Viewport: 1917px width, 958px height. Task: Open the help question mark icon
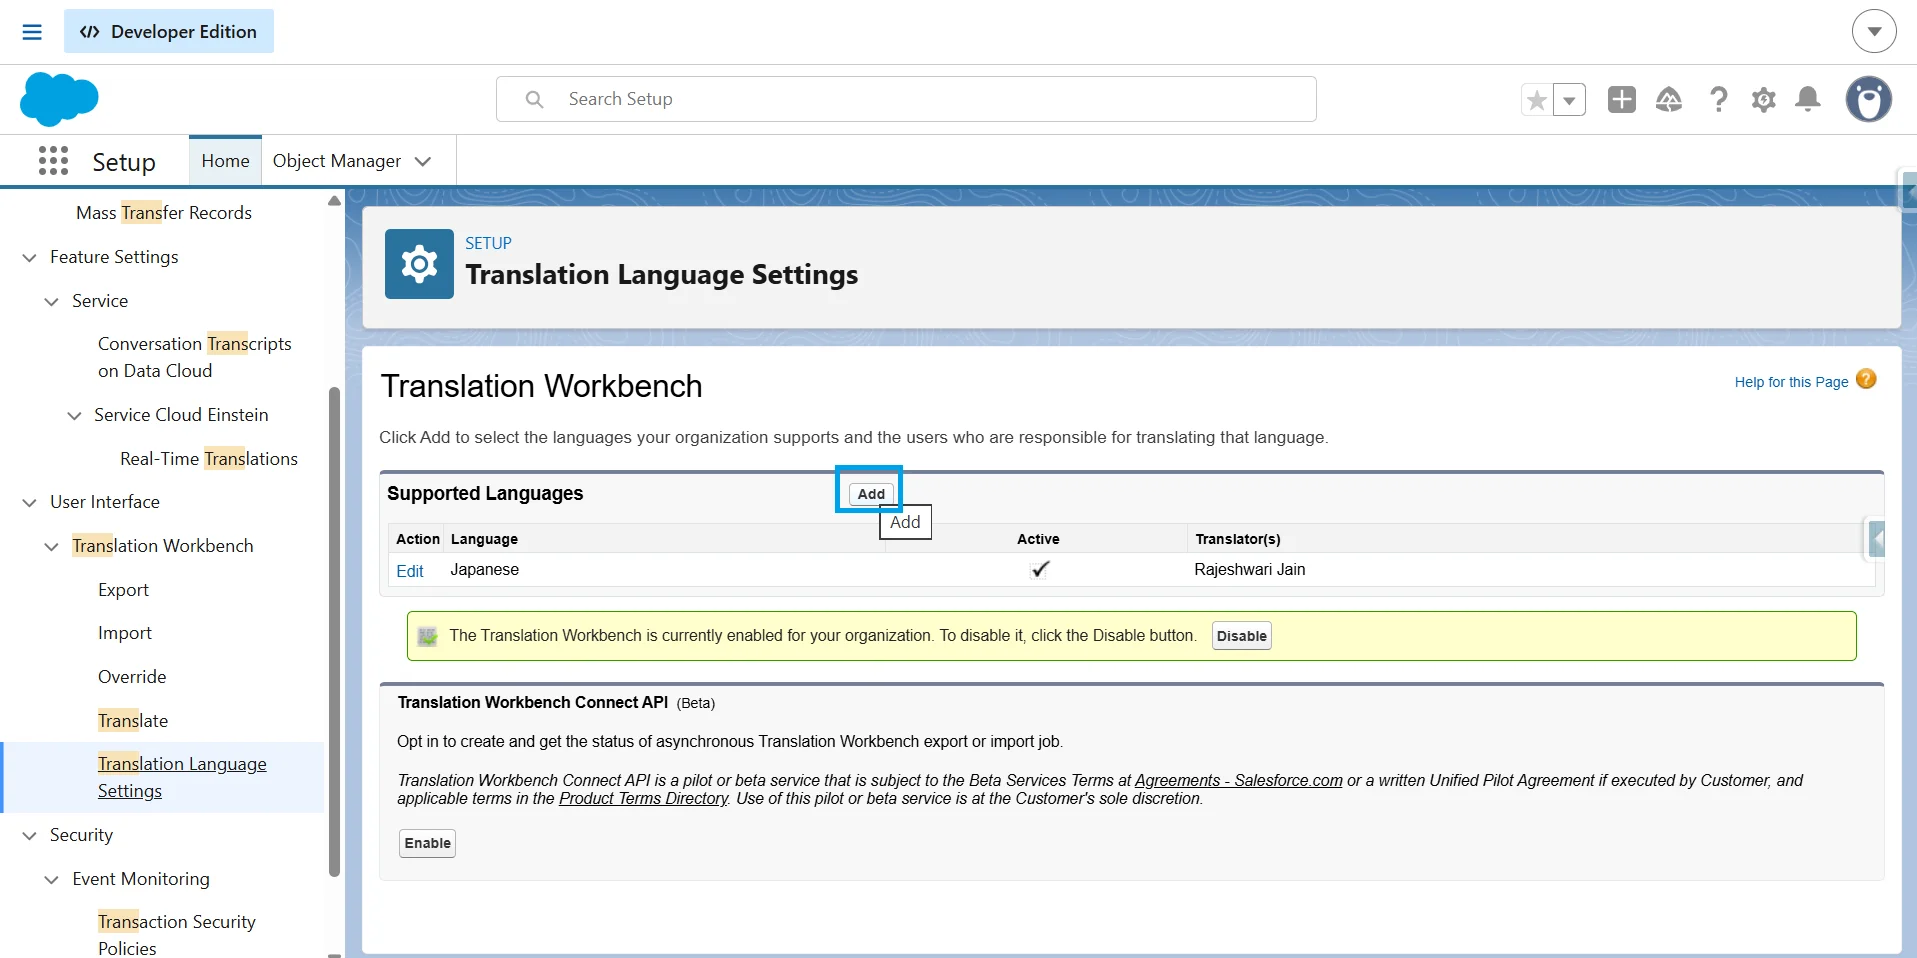[x=1718, y=99]
